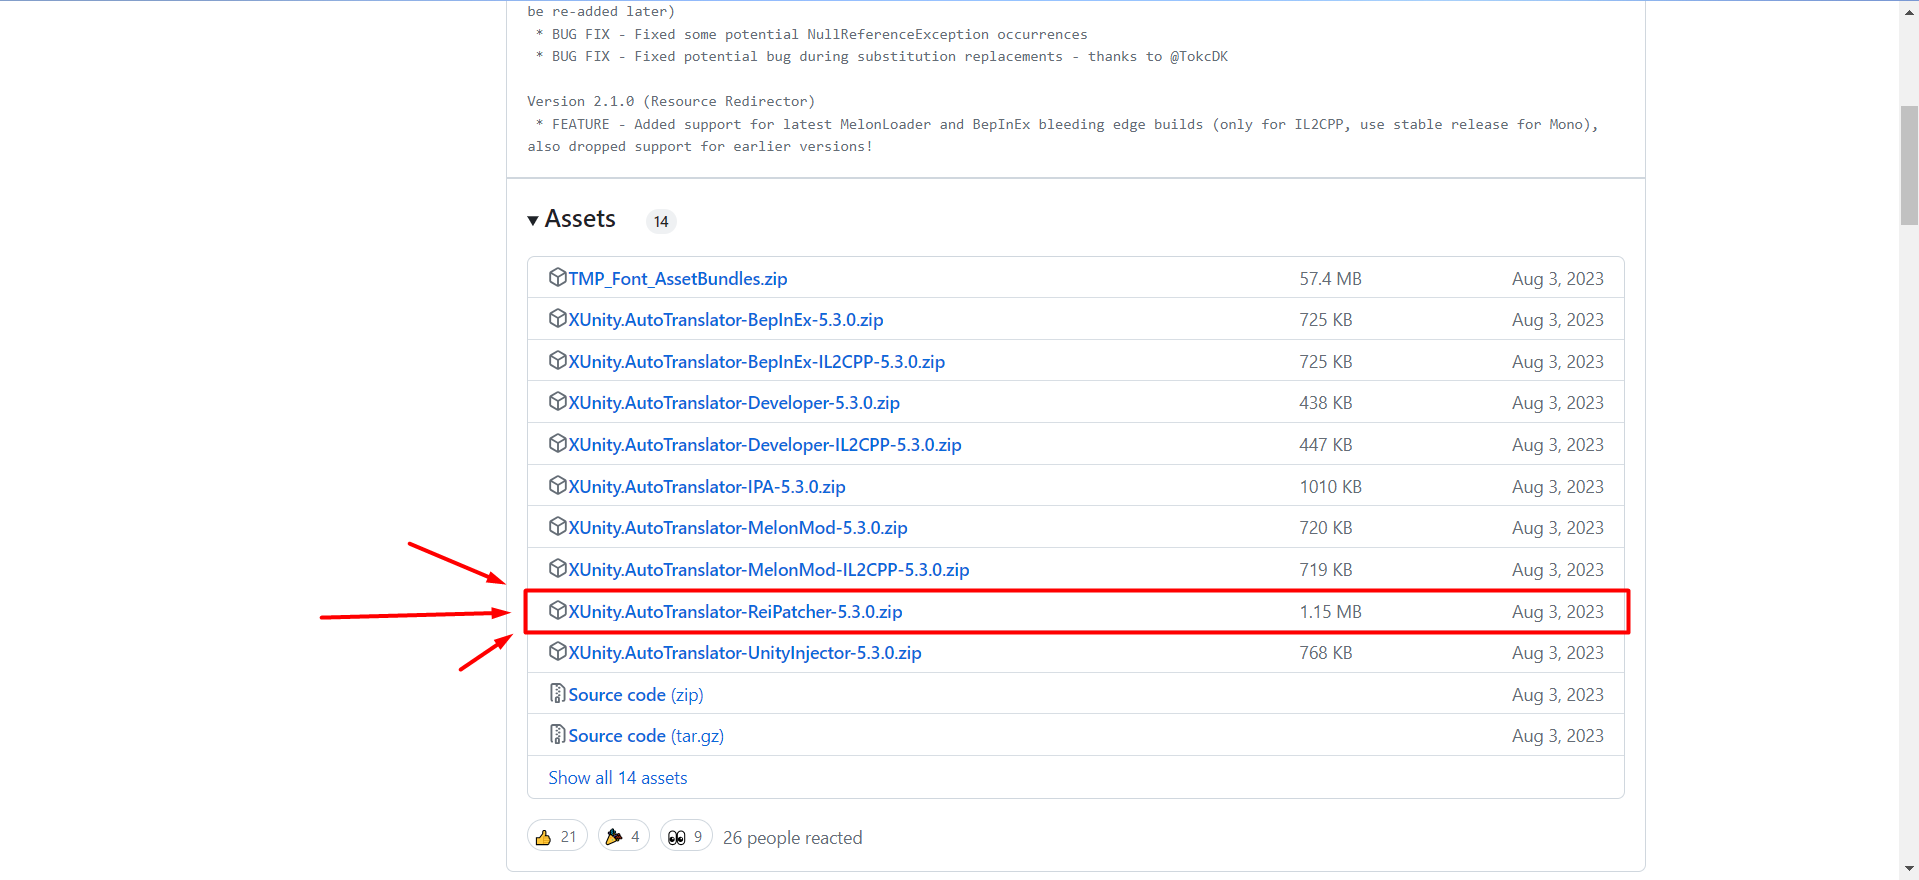This screenshot has width=1919, height=880.
Task: Click the '1010 KB' file size
Action: 1330,487
